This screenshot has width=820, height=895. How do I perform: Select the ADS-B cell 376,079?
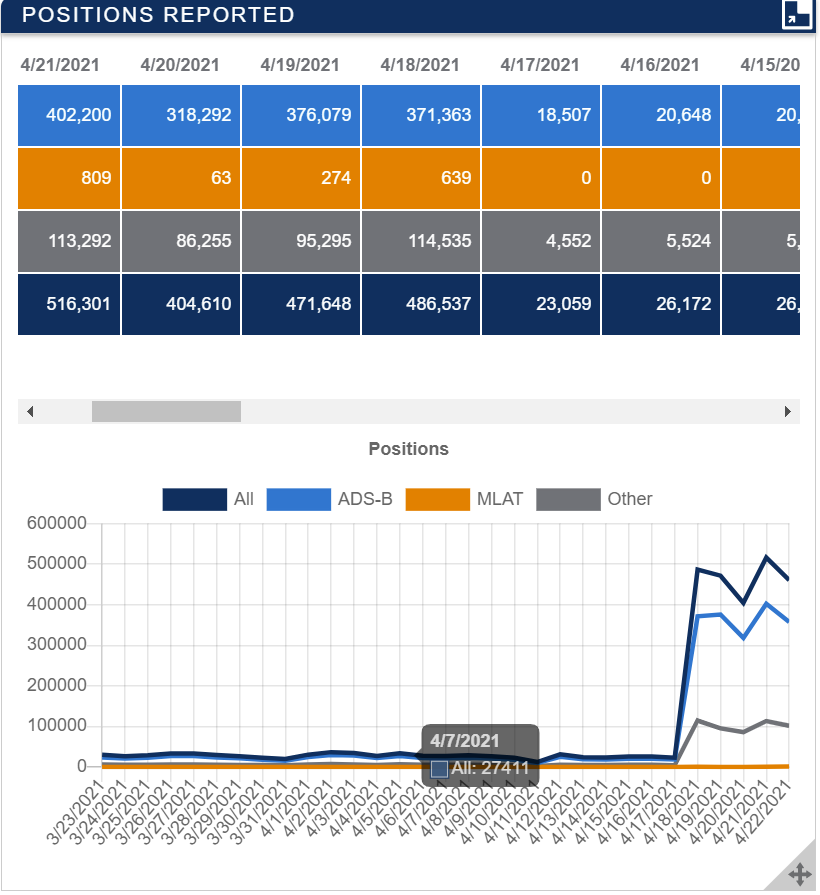[301, 115]
